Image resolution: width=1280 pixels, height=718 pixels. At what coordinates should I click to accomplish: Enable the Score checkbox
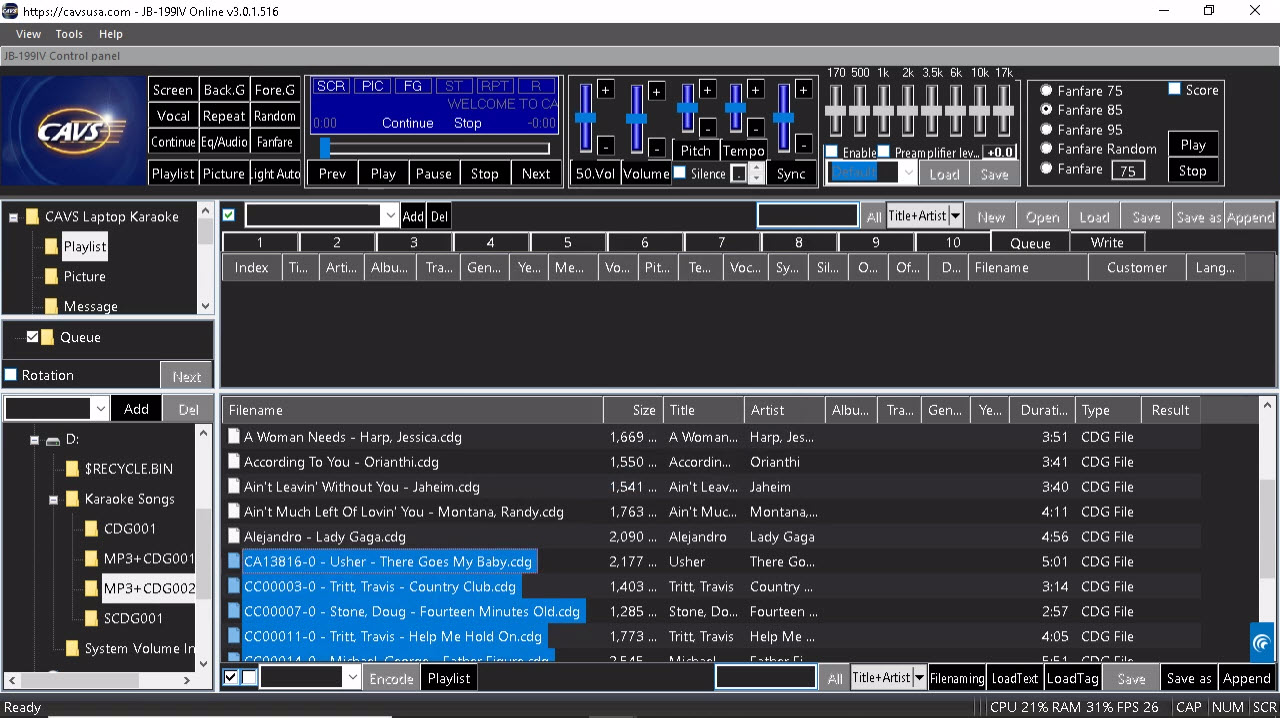pyautogui.click(x=1175, y=89)
